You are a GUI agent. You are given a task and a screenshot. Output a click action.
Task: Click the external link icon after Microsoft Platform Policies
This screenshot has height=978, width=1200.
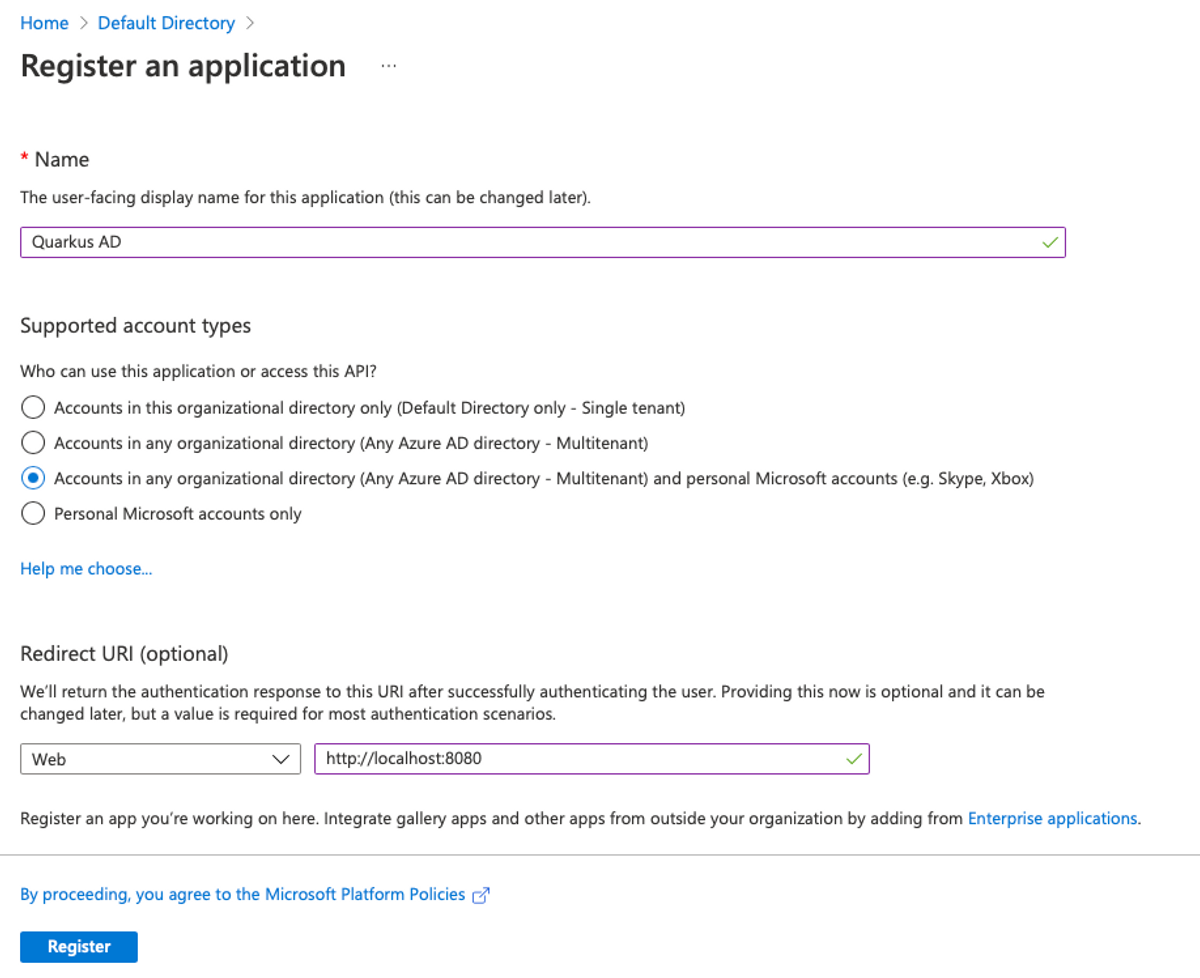click(x=480, y=895)
